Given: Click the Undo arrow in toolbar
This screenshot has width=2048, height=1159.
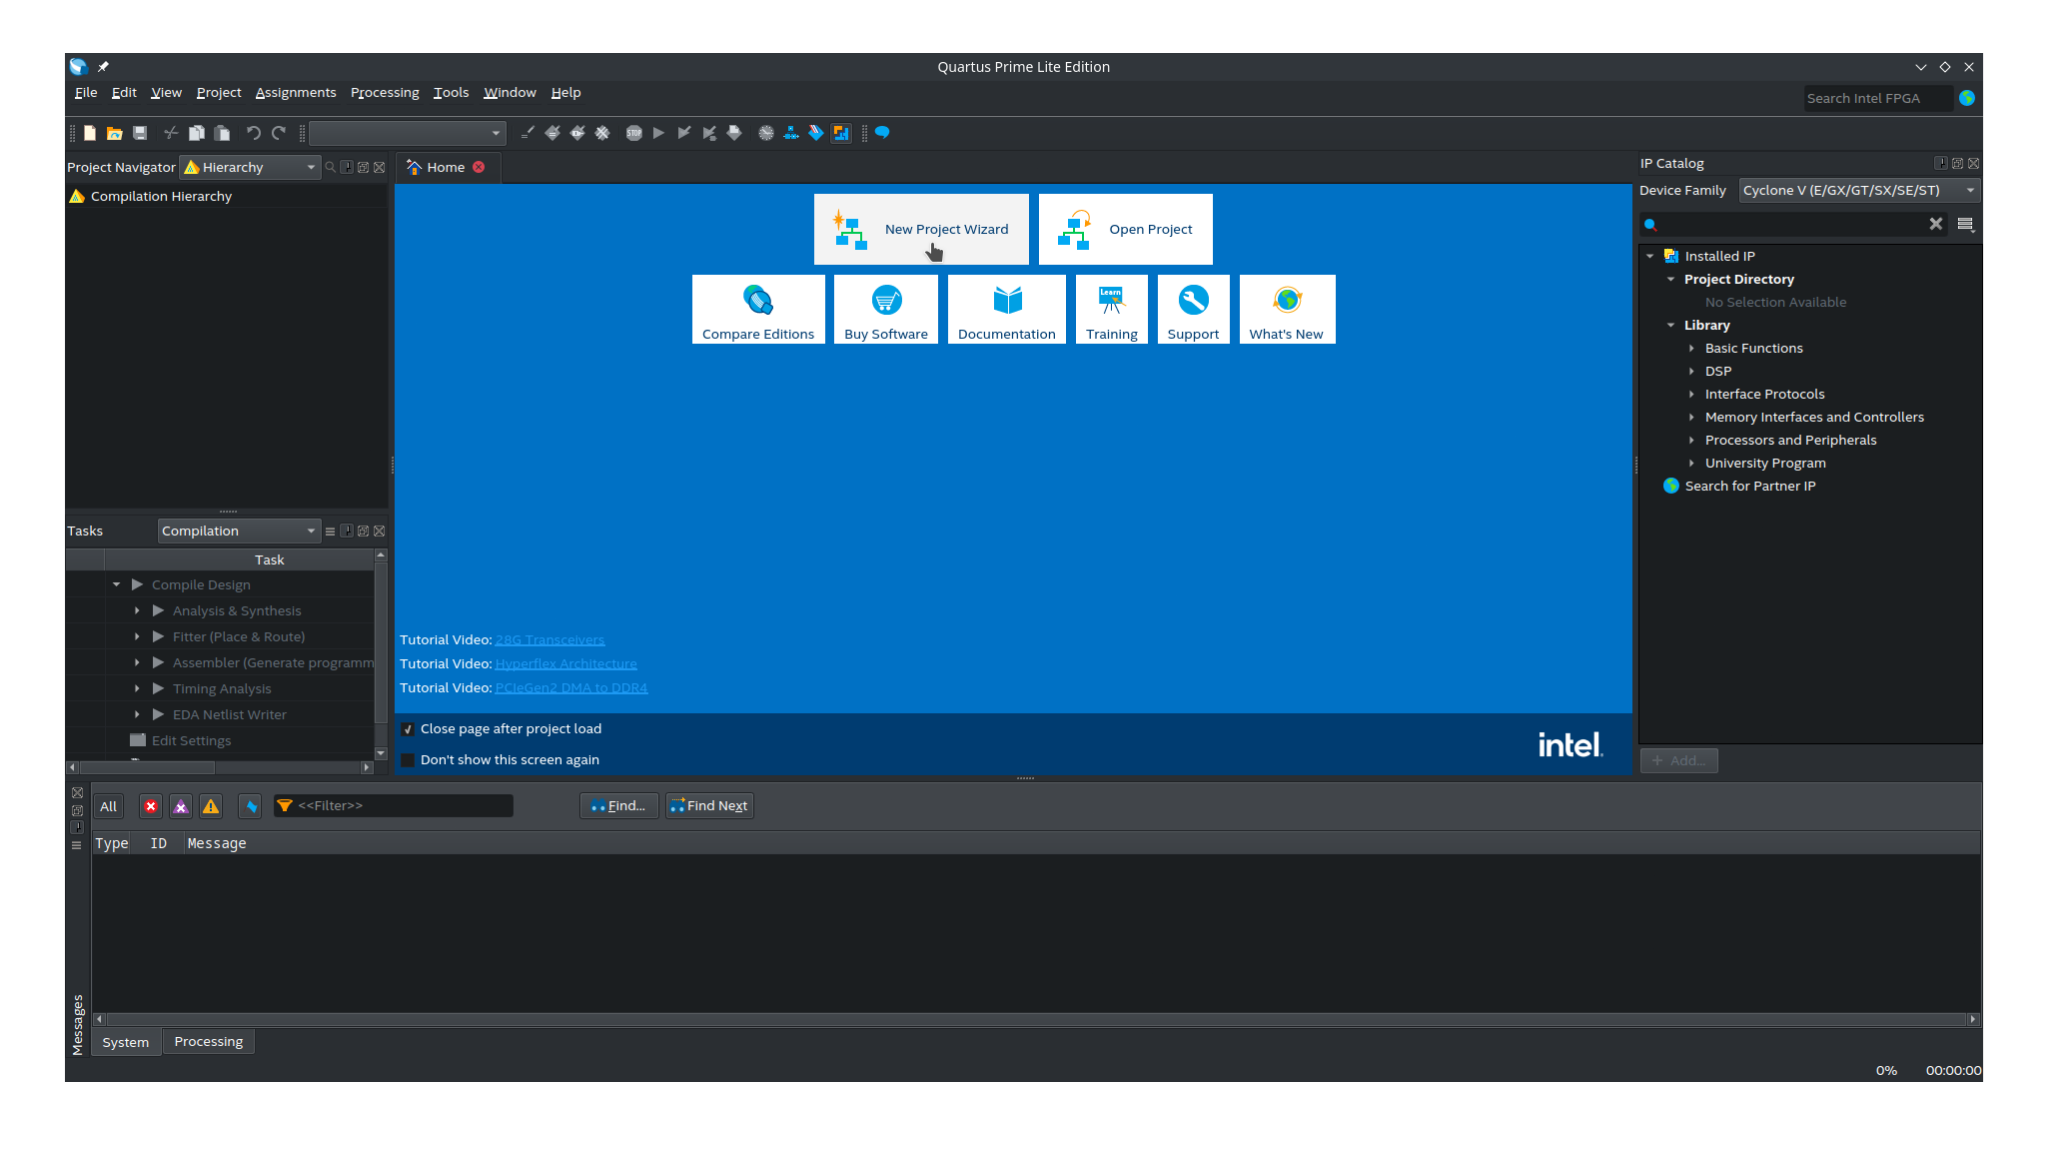Looking at the screenshot, I should click(x=253, y=133).
